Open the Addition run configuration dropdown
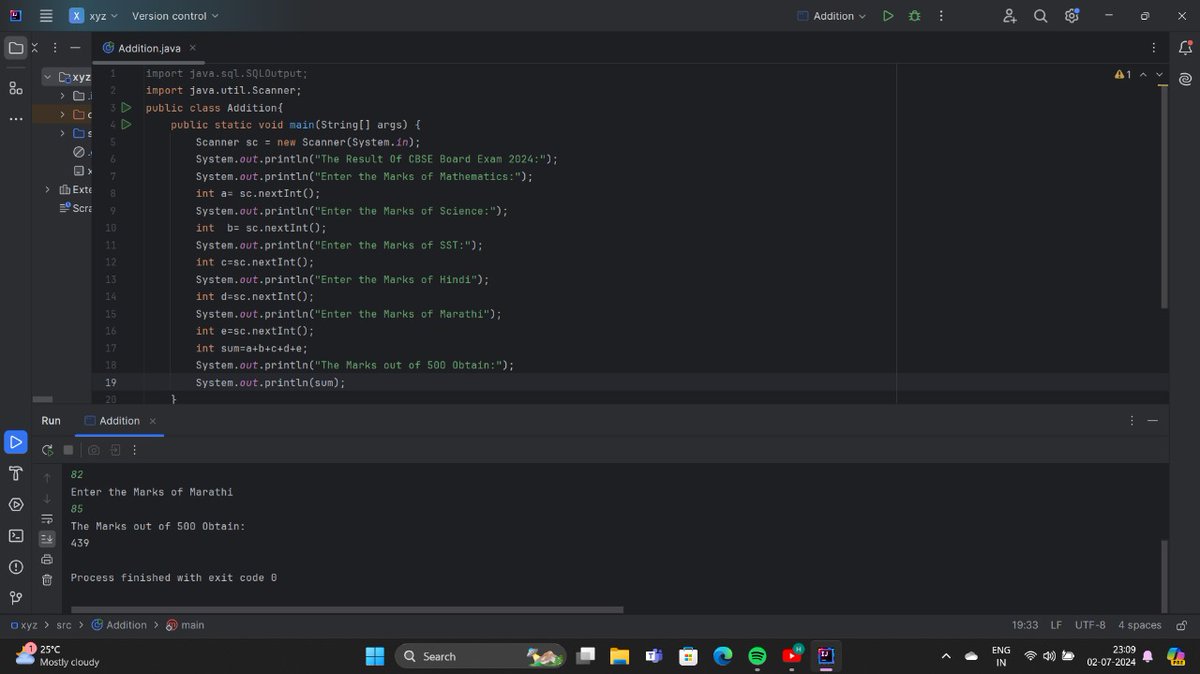The height and width of the screenshot is (674, 1200). [x=832, y=16]
